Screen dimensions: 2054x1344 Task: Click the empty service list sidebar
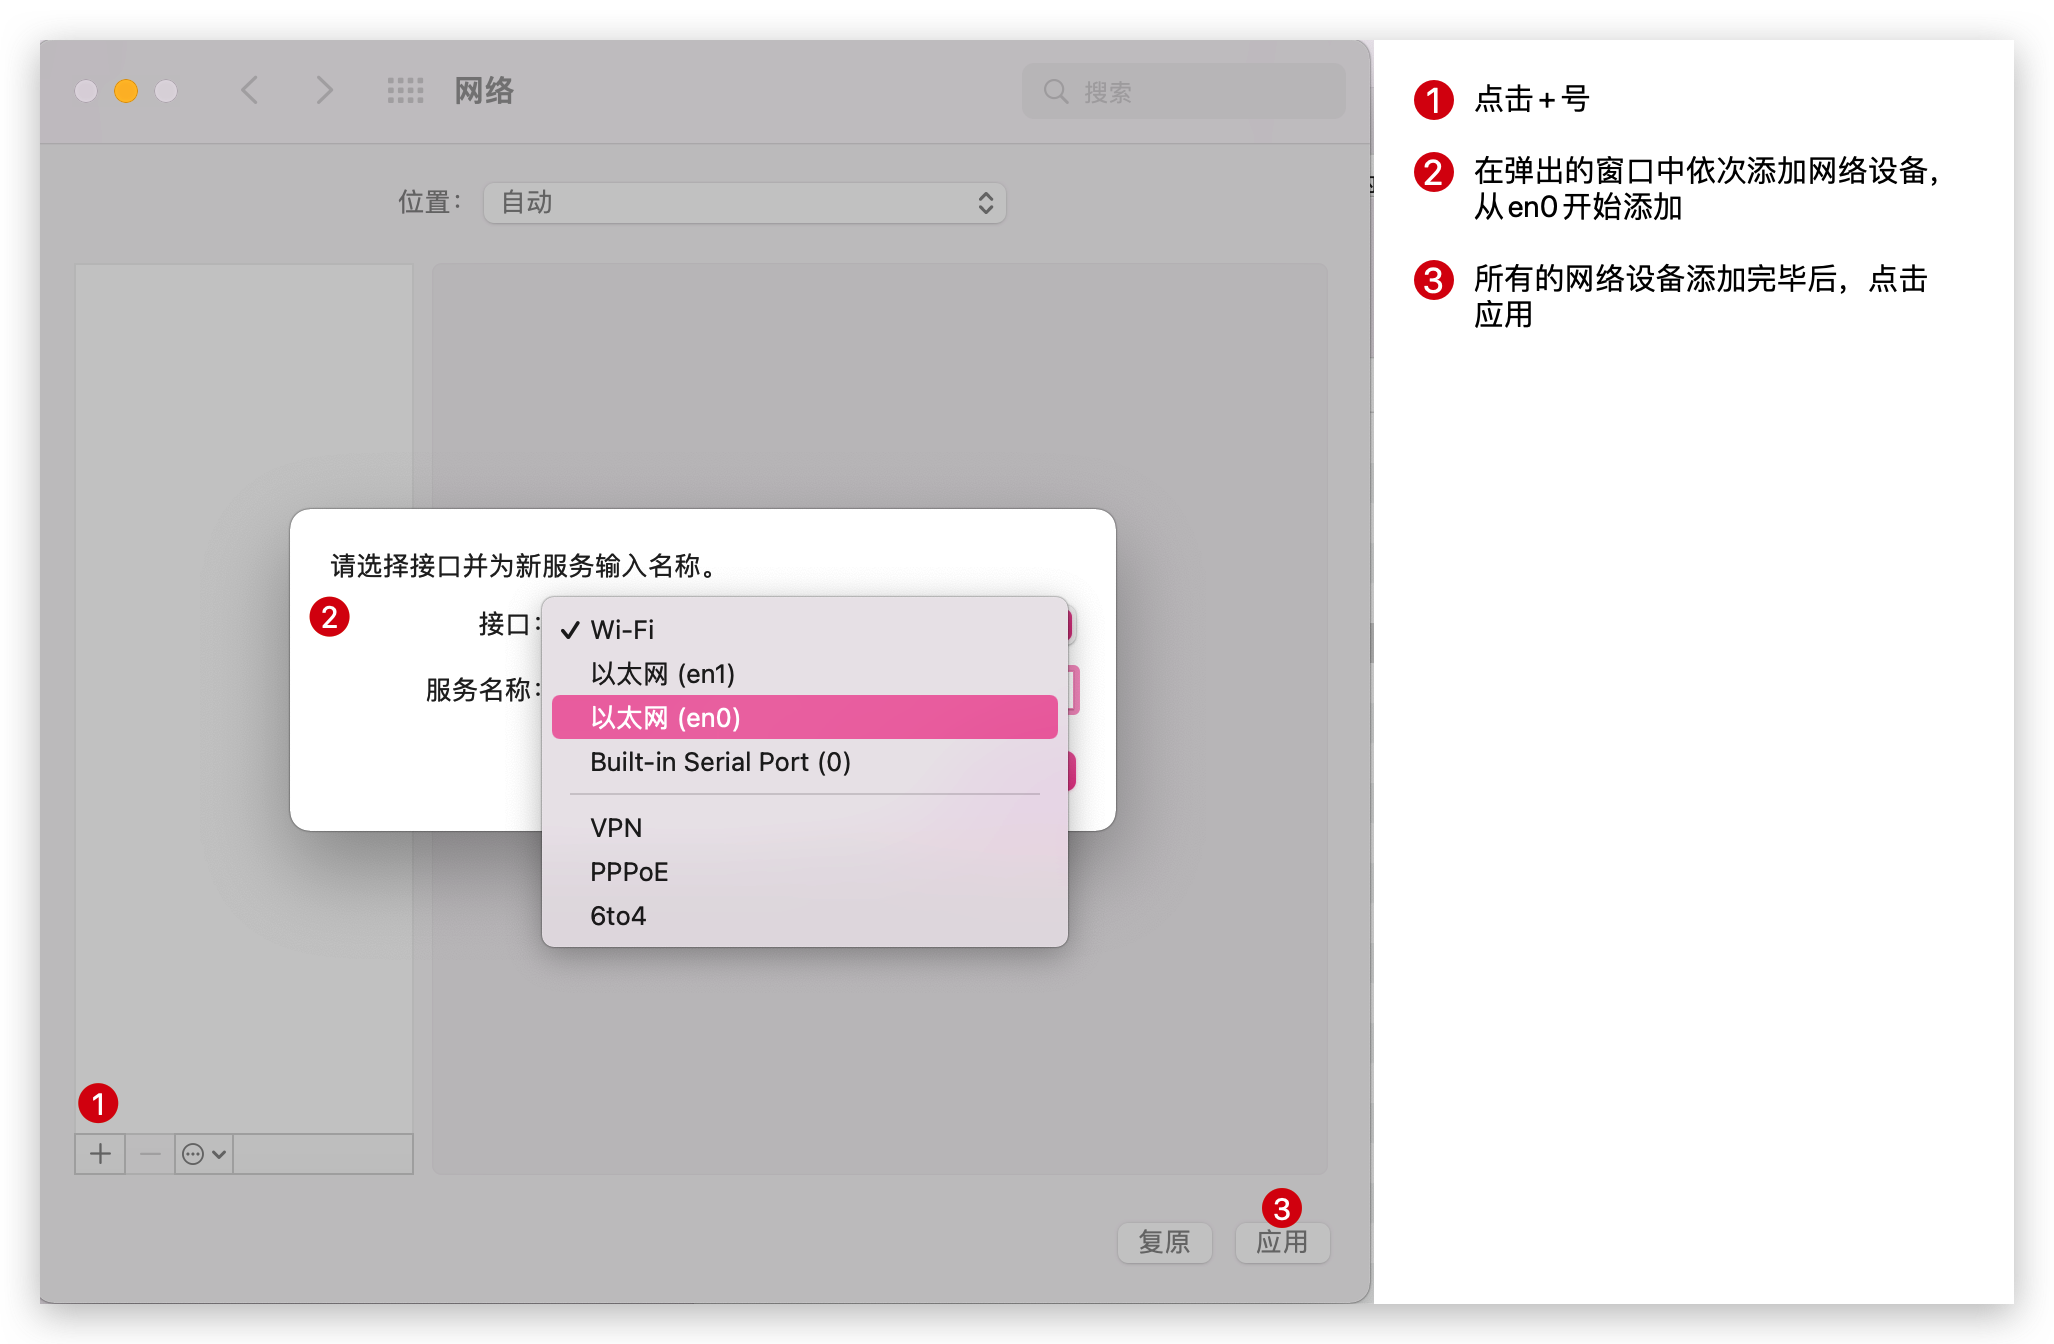pyautogui.click(x=243, y=400)
